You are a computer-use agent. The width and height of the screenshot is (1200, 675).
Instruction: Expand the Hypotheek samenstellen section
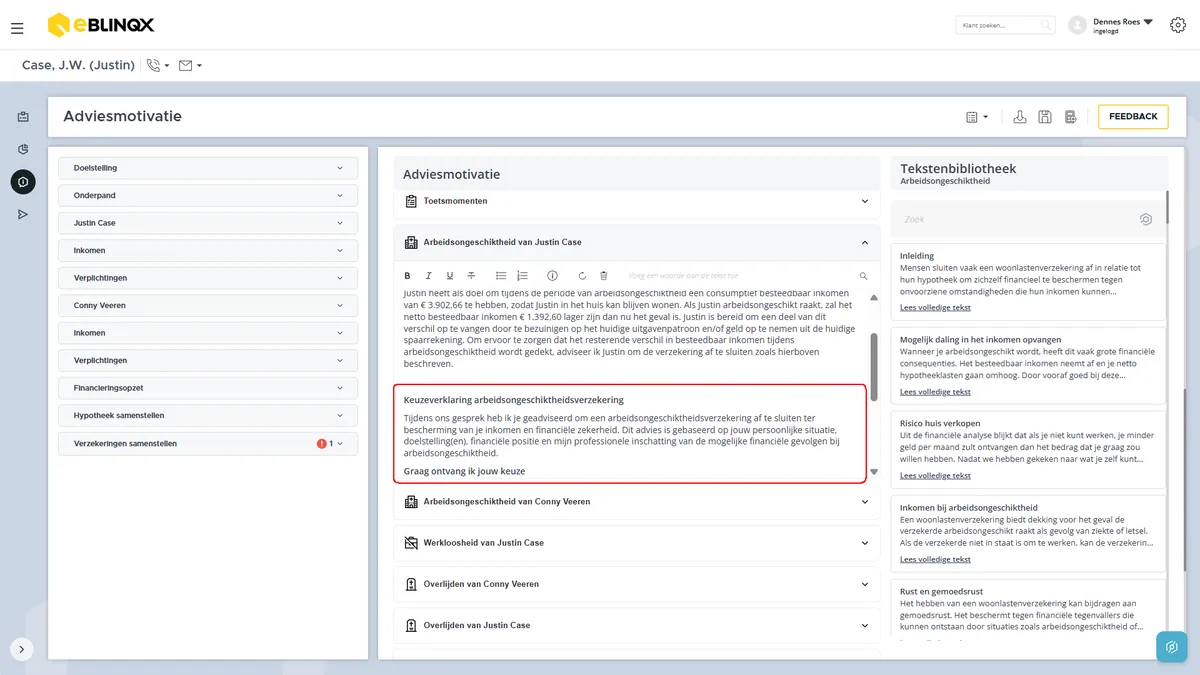tap(208, 415)
